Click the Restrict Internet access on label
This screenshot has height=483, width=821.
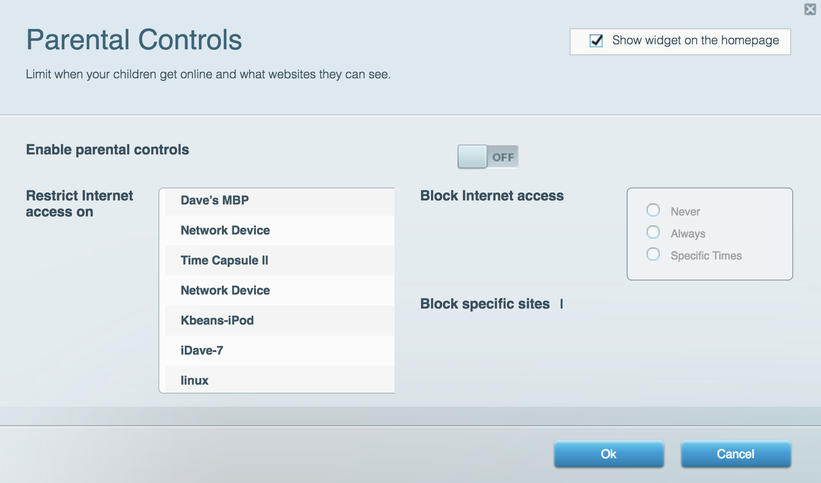[x=80, y=204]
